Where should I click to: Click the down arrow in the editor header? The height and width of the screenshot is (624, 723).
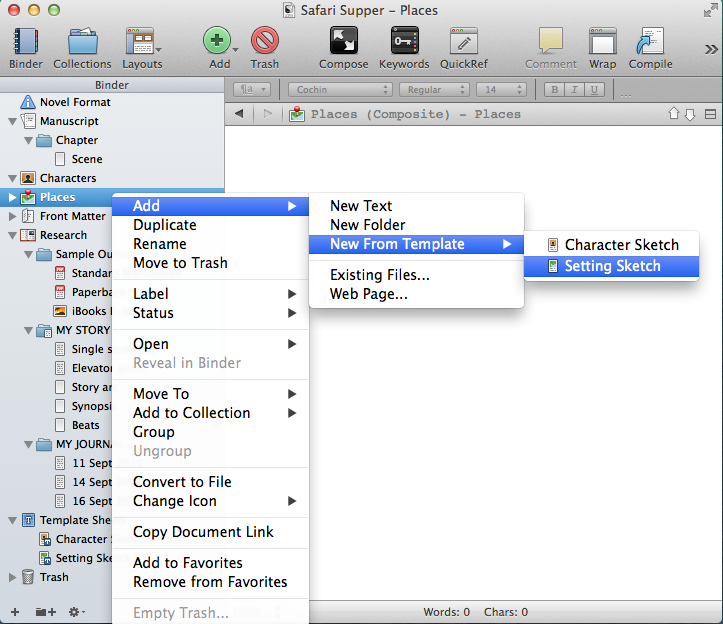coord(690,114)
